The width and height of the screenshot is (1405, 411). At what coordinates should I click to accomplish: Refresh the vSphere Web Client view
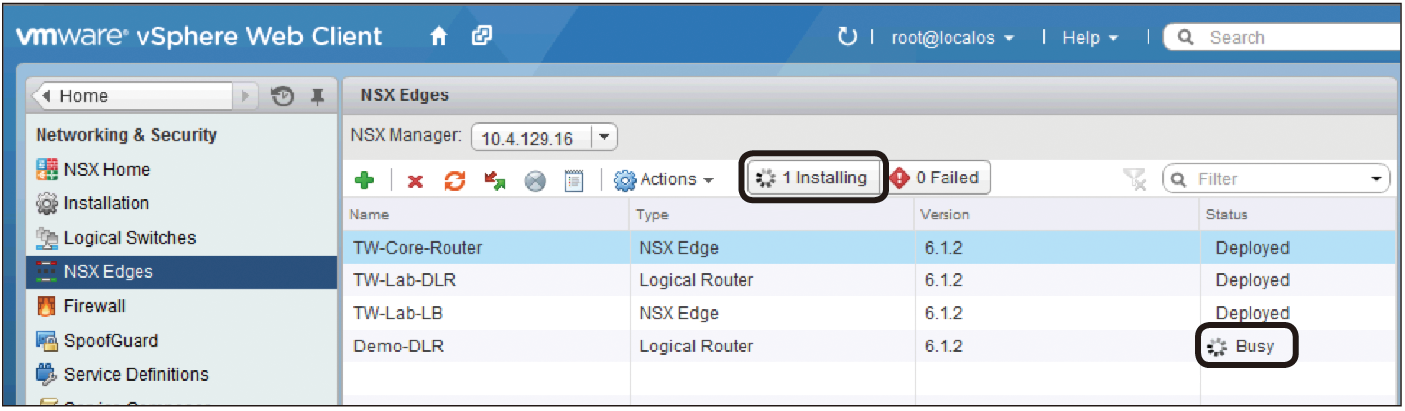pos(847,37)
